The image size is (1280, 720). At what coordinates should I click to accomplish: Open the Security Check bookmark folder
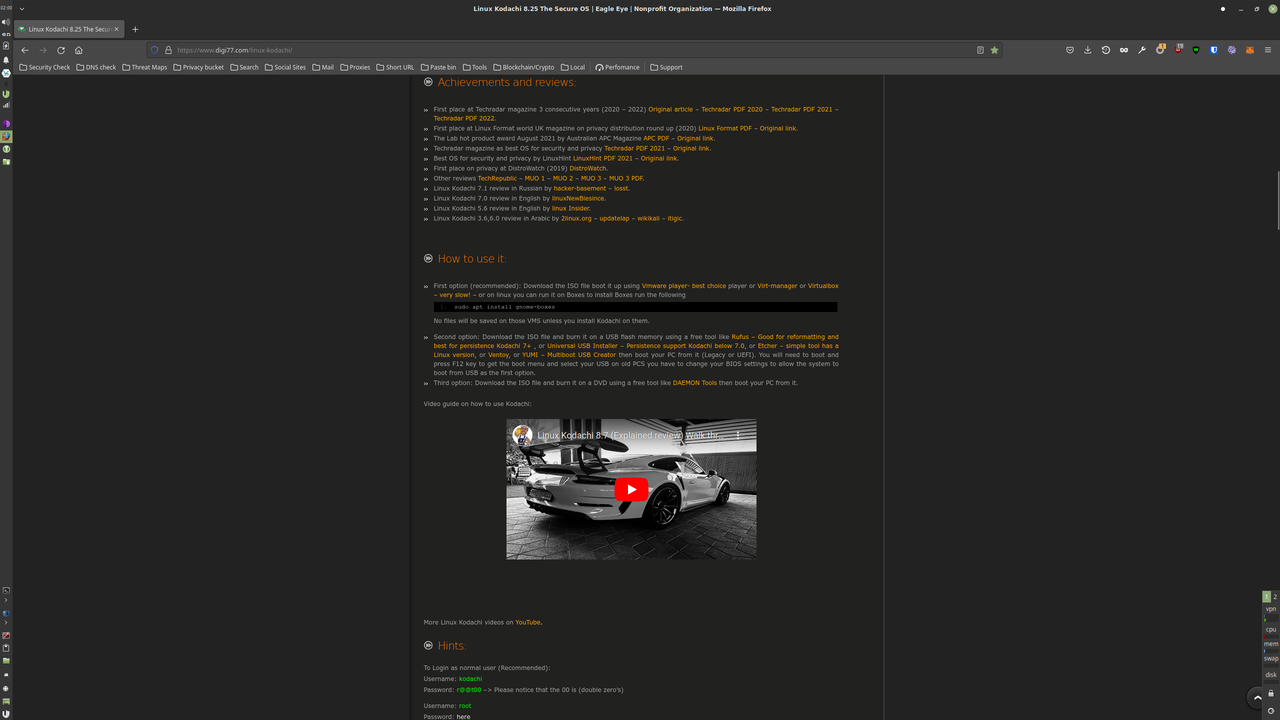click(45, 67)
